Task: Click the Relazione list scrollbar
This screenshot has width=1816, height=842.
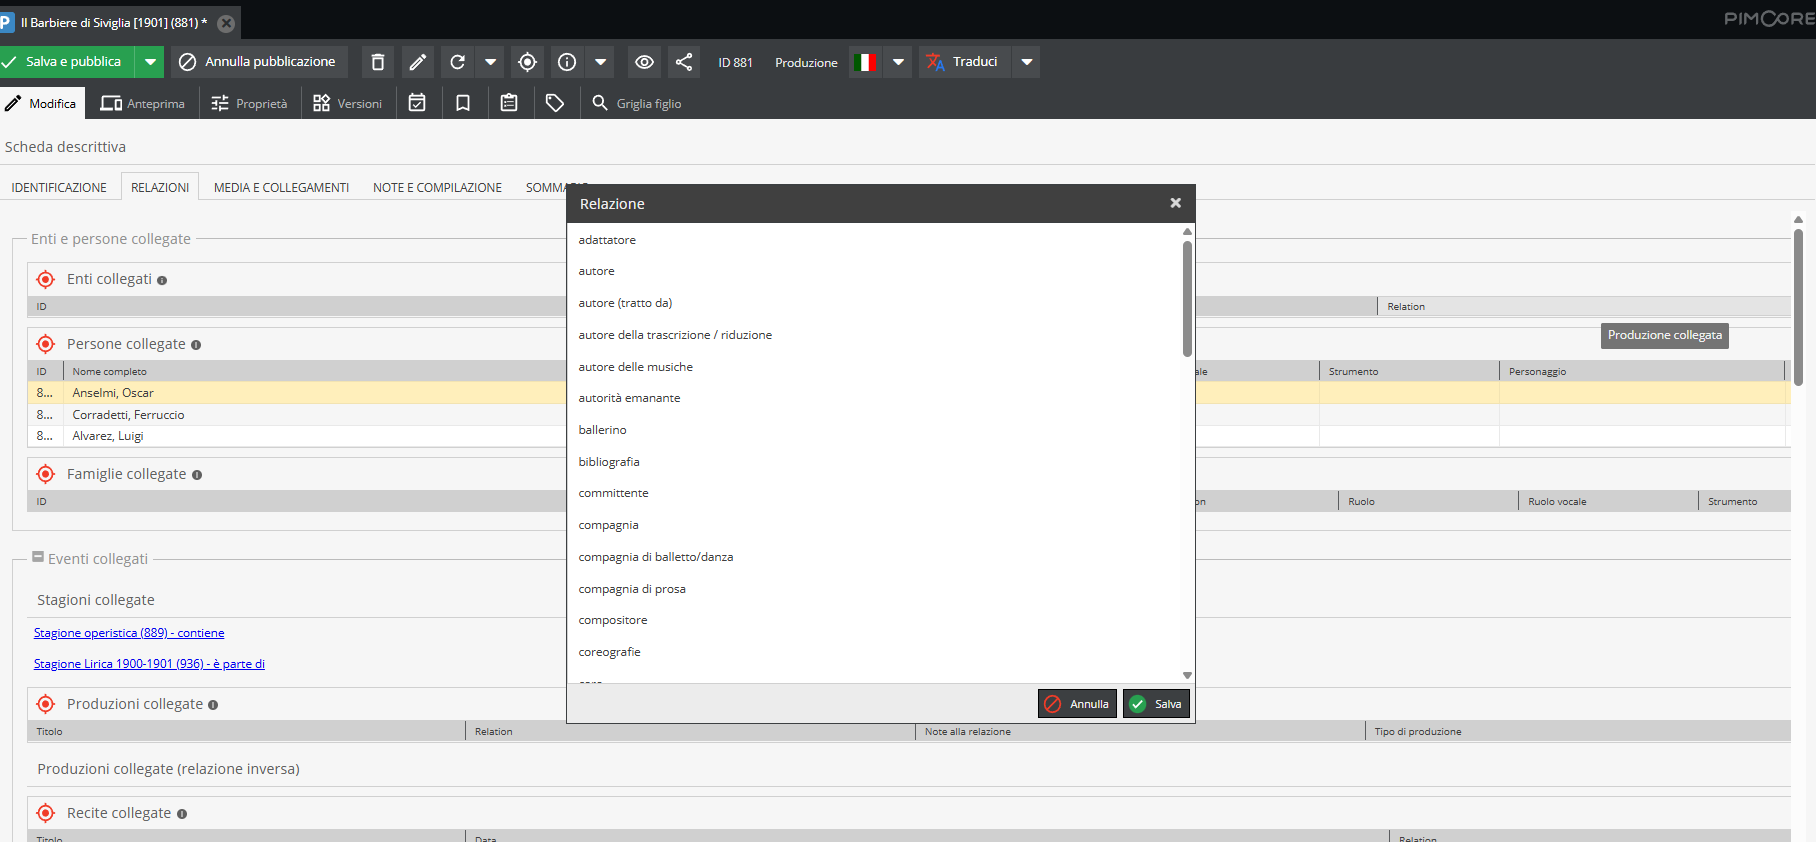Action: (x=1187, y=299)
